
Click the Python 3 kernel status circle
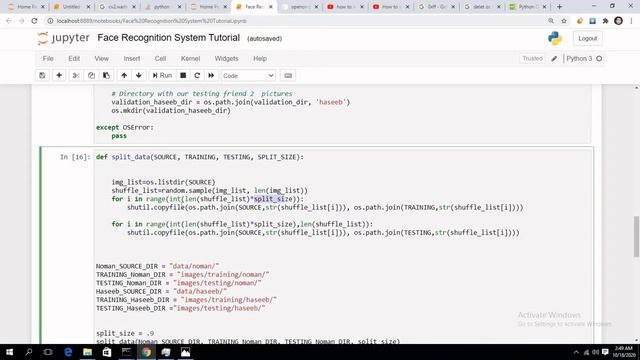(599, 59)
